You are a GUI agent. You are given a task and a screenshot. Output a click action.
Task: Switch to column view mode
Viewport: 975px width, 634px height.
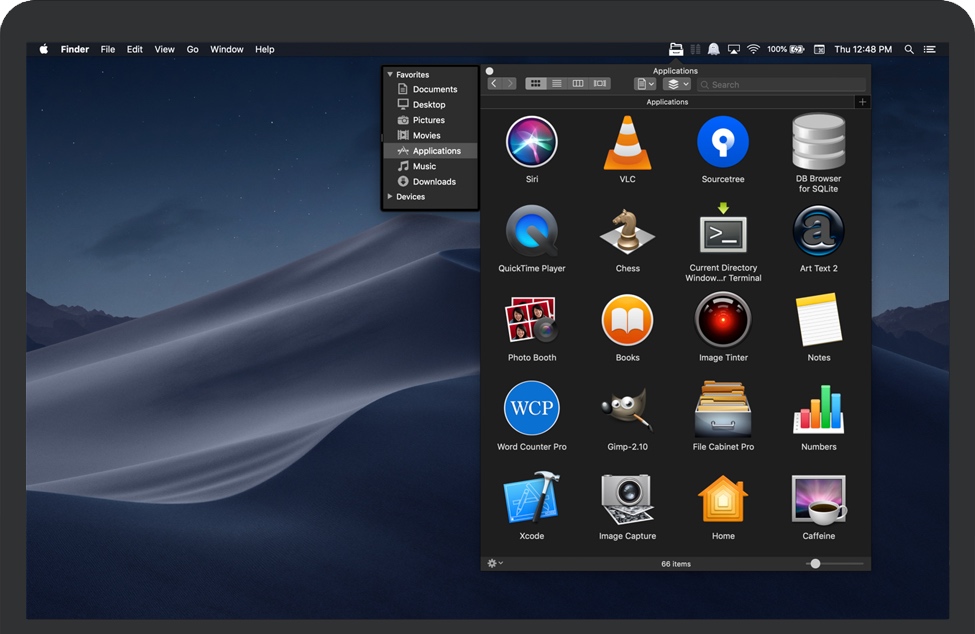tap(578, 84)
